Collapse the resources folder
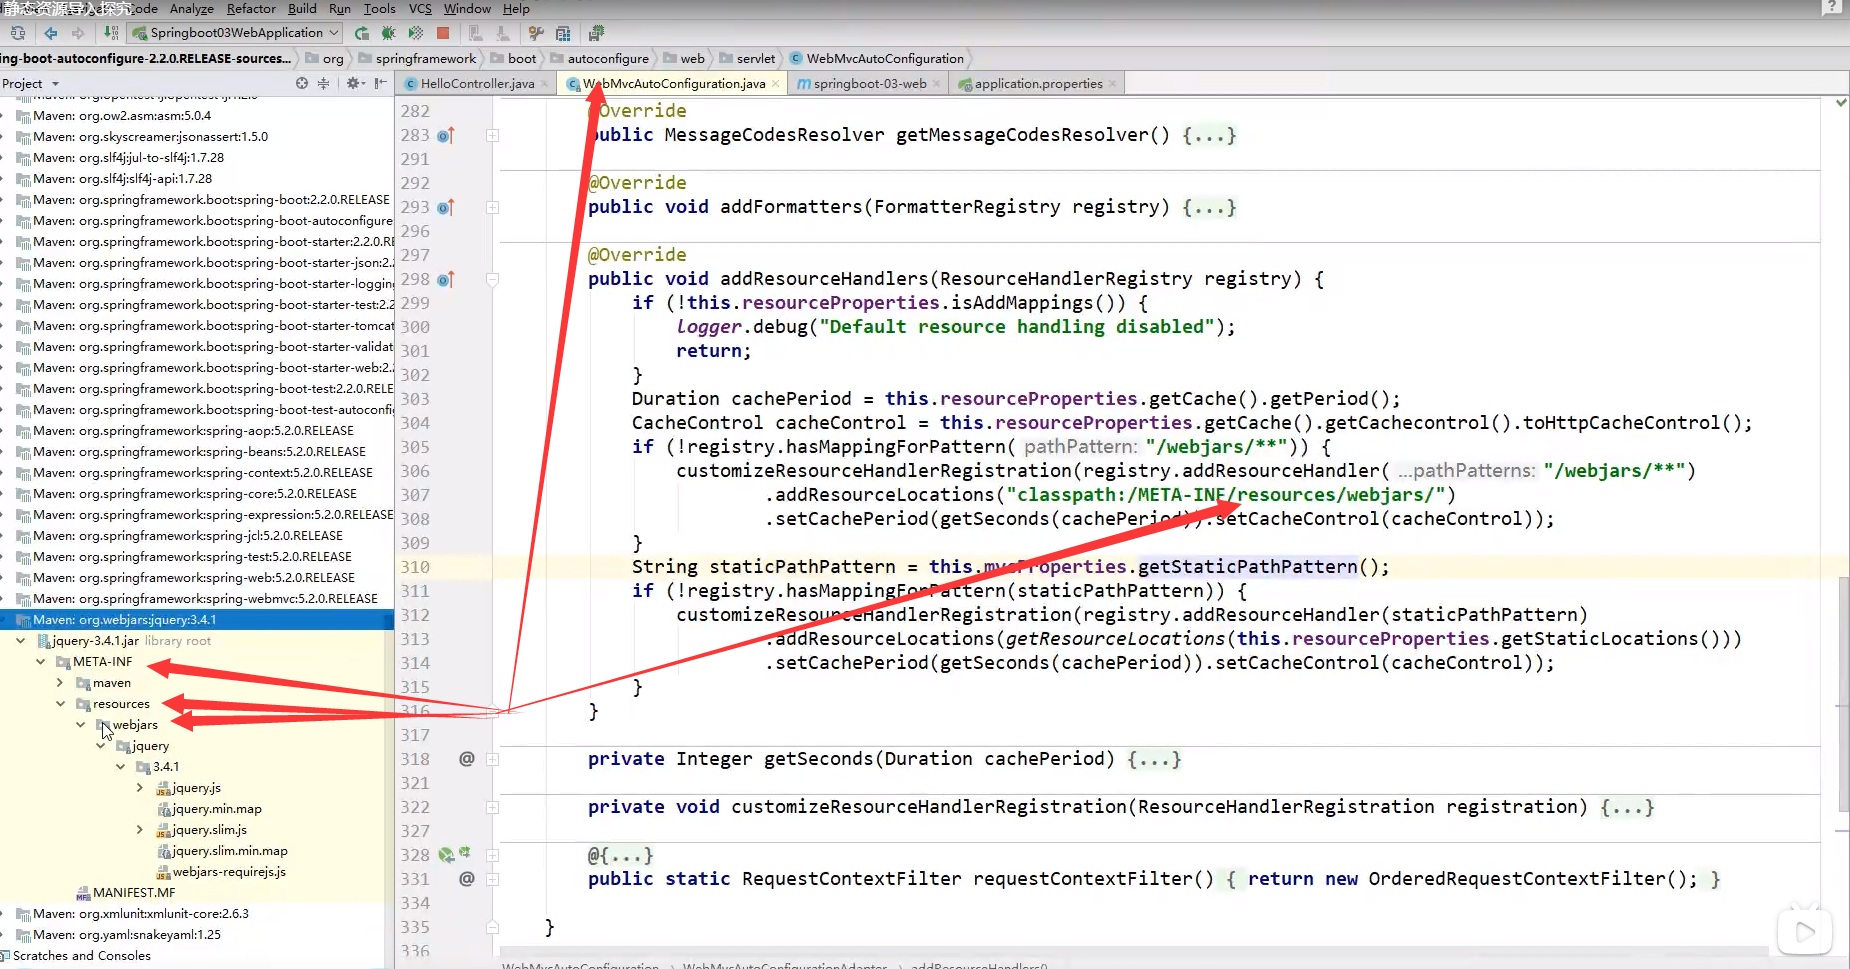Image resolution: width=1850 pixels, height=969 pixels. click(60, 704)
